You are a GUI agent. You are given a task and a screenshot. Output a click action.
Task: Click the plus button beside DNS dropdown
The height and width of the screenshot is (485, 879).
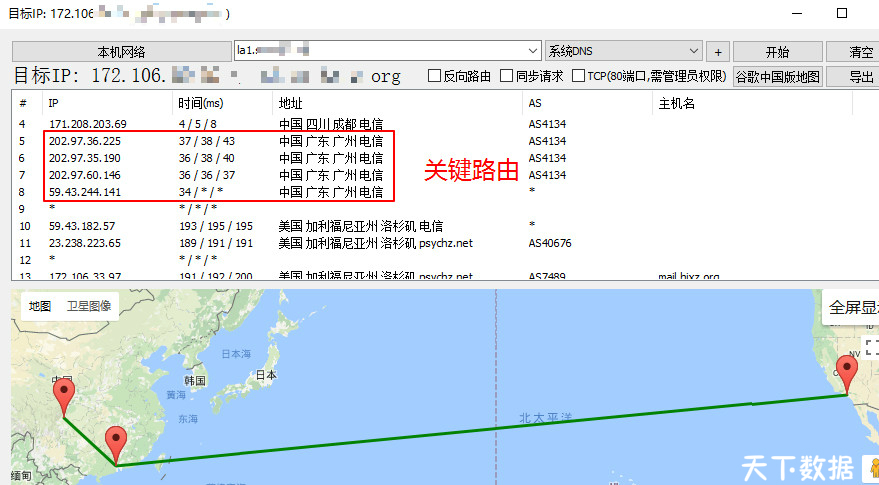point(718,52)
